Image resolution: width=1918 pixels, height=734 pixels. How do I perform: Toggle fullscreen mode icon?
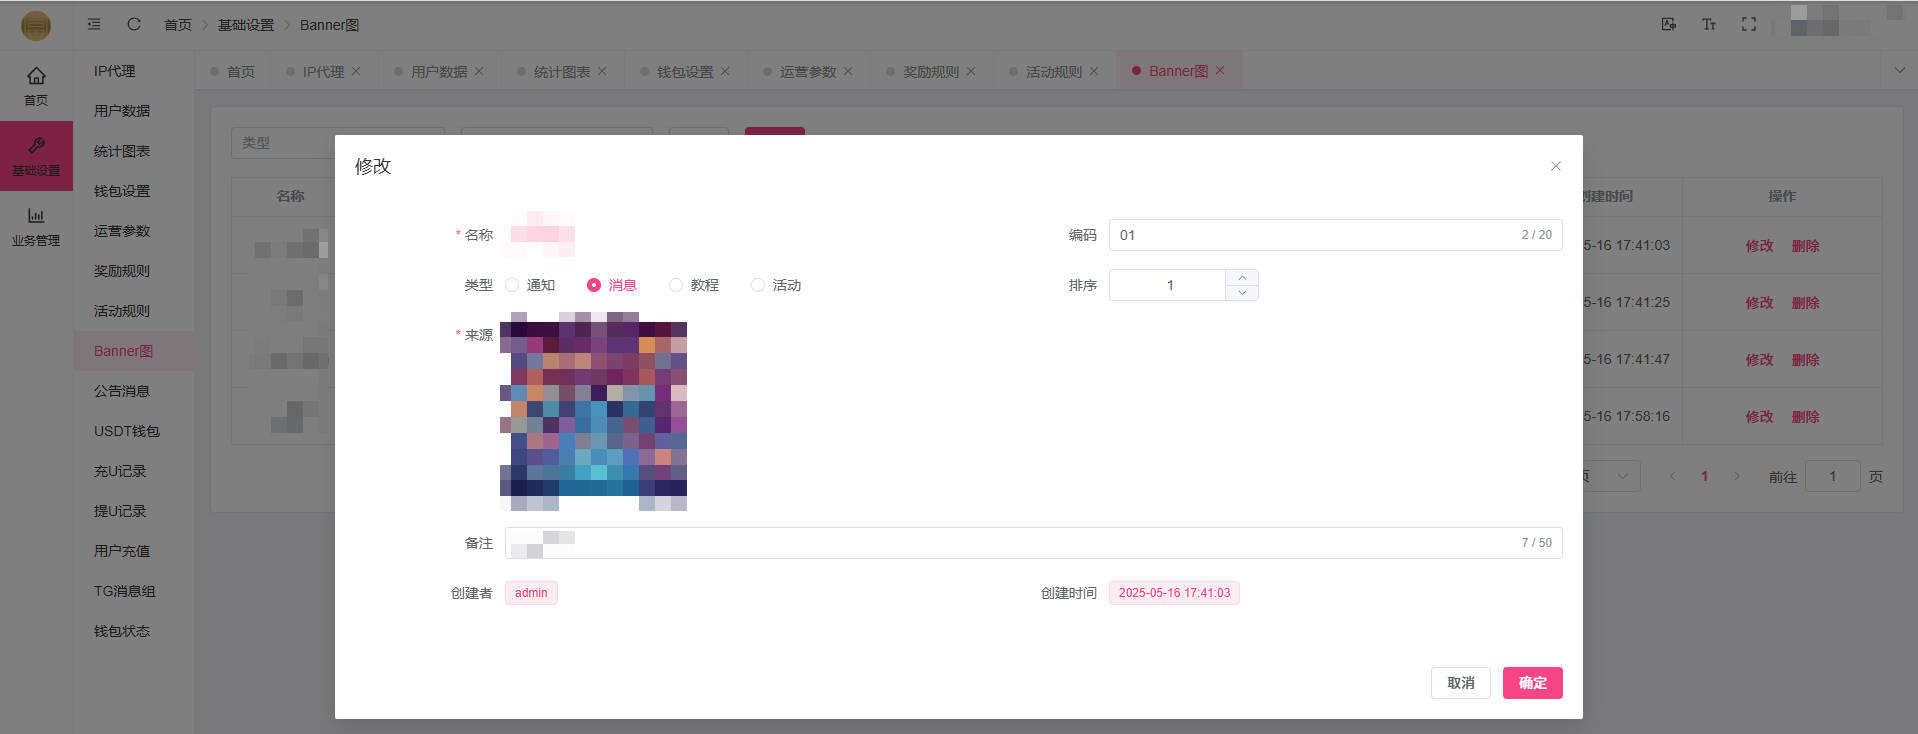pyautogui.click(x=1748, y=24)
